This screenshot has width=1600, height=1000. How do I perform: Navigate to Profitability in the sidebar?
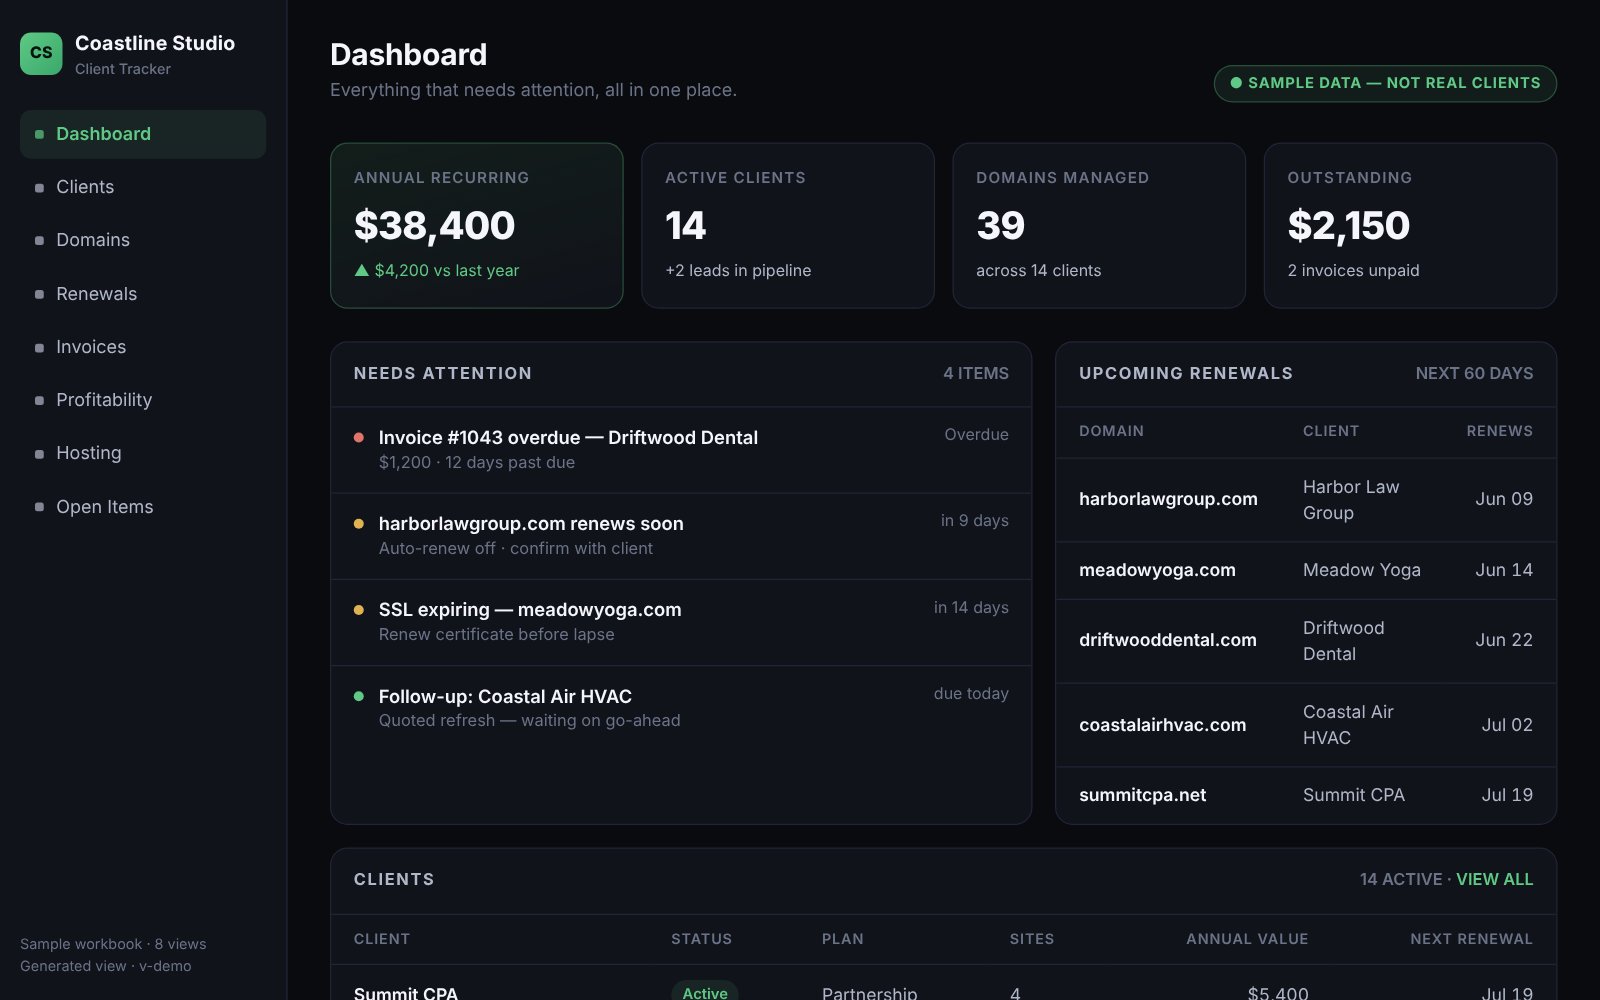tap(143, 400)
